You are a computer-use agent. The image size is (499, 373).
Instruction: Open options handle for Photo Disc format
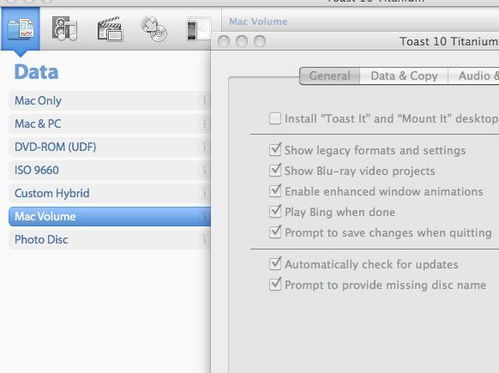coord(204,239)
